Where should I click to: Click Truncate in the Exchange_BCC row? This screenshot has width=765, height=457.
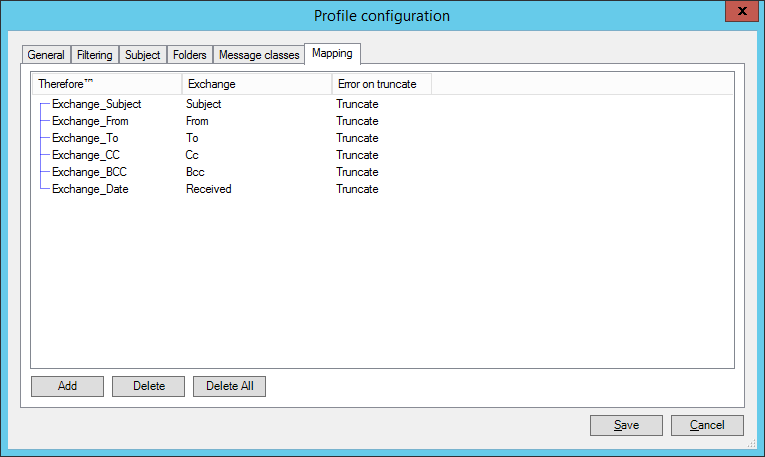coord(357,172)
